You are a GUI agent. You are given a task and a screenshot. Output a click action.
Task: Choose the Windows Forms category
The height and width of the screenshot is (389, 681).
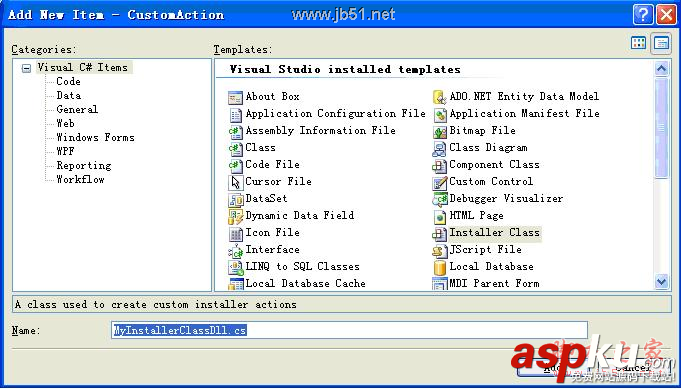pos(95,138)
